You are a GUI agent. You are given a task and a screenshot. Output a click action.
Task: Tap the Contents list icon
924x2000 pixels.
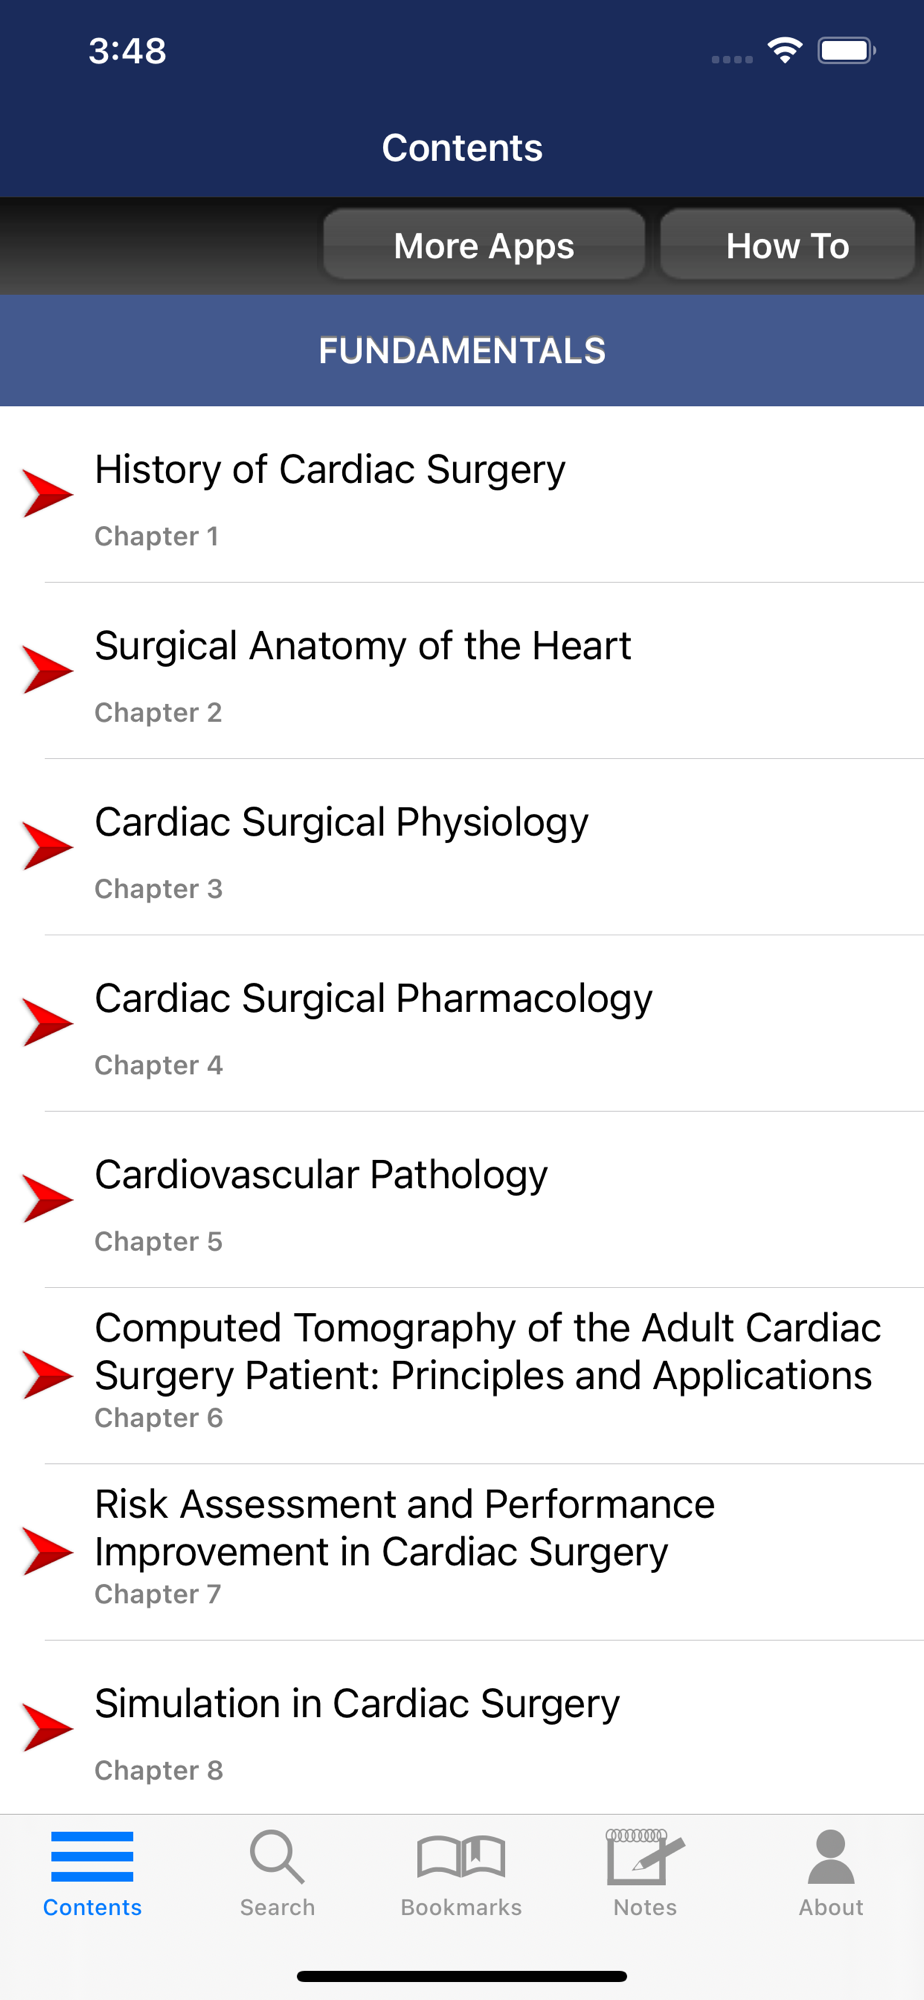92,1857
